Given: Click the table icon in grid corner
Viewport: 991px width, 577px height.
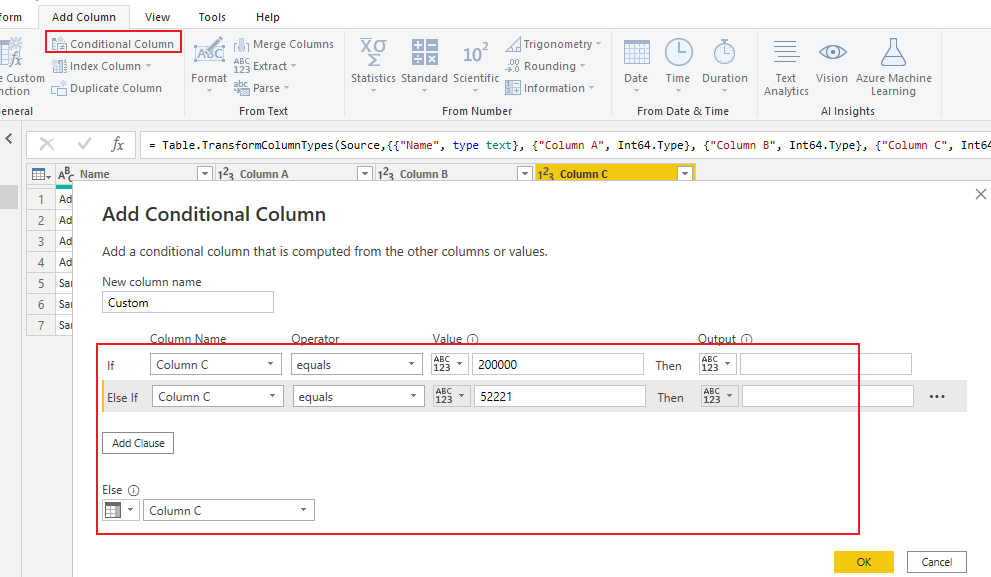Looking at the screenshot, I should coord(40,174).
